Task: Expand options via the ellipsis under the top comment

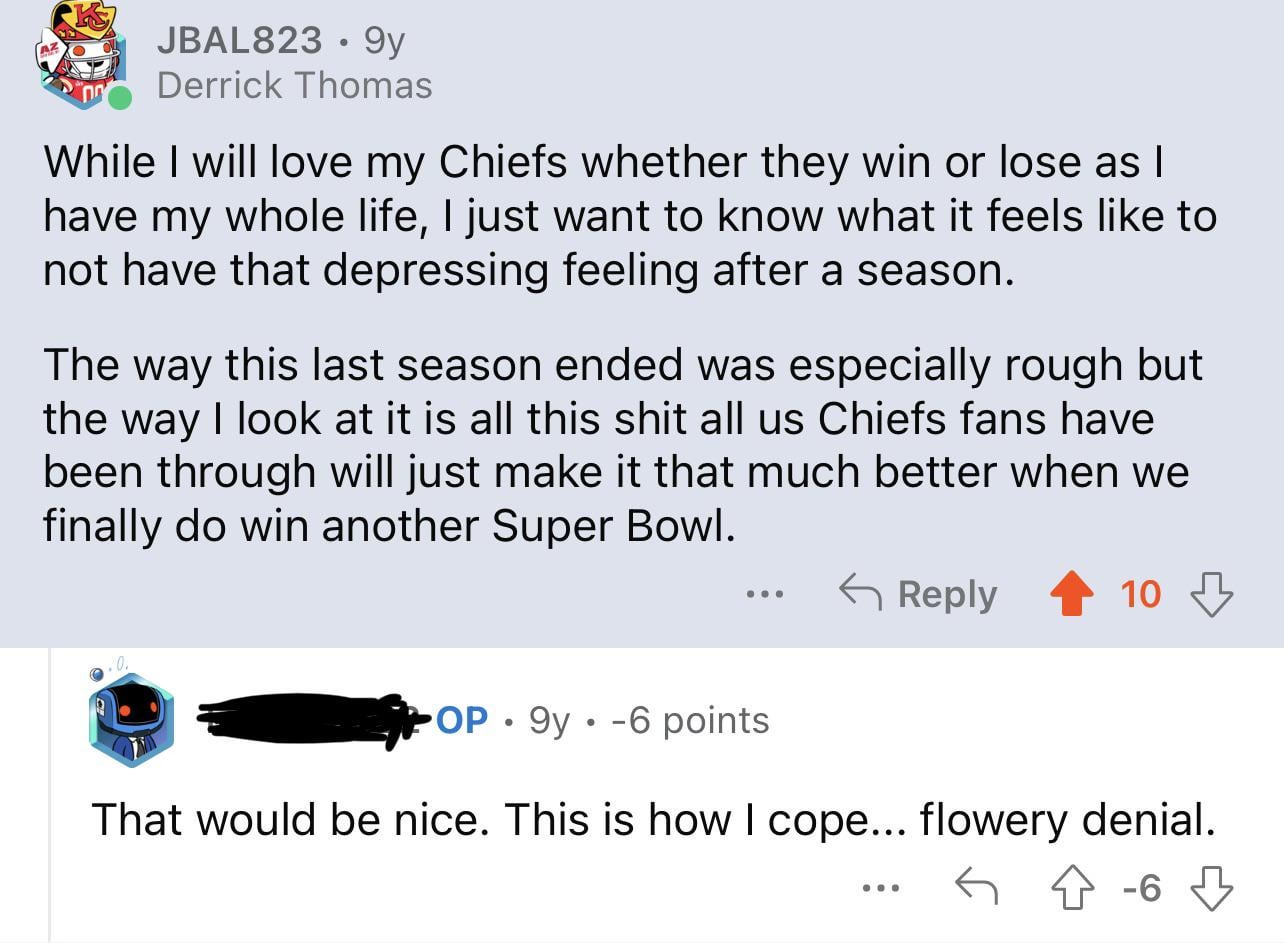Action: [764, 593]
